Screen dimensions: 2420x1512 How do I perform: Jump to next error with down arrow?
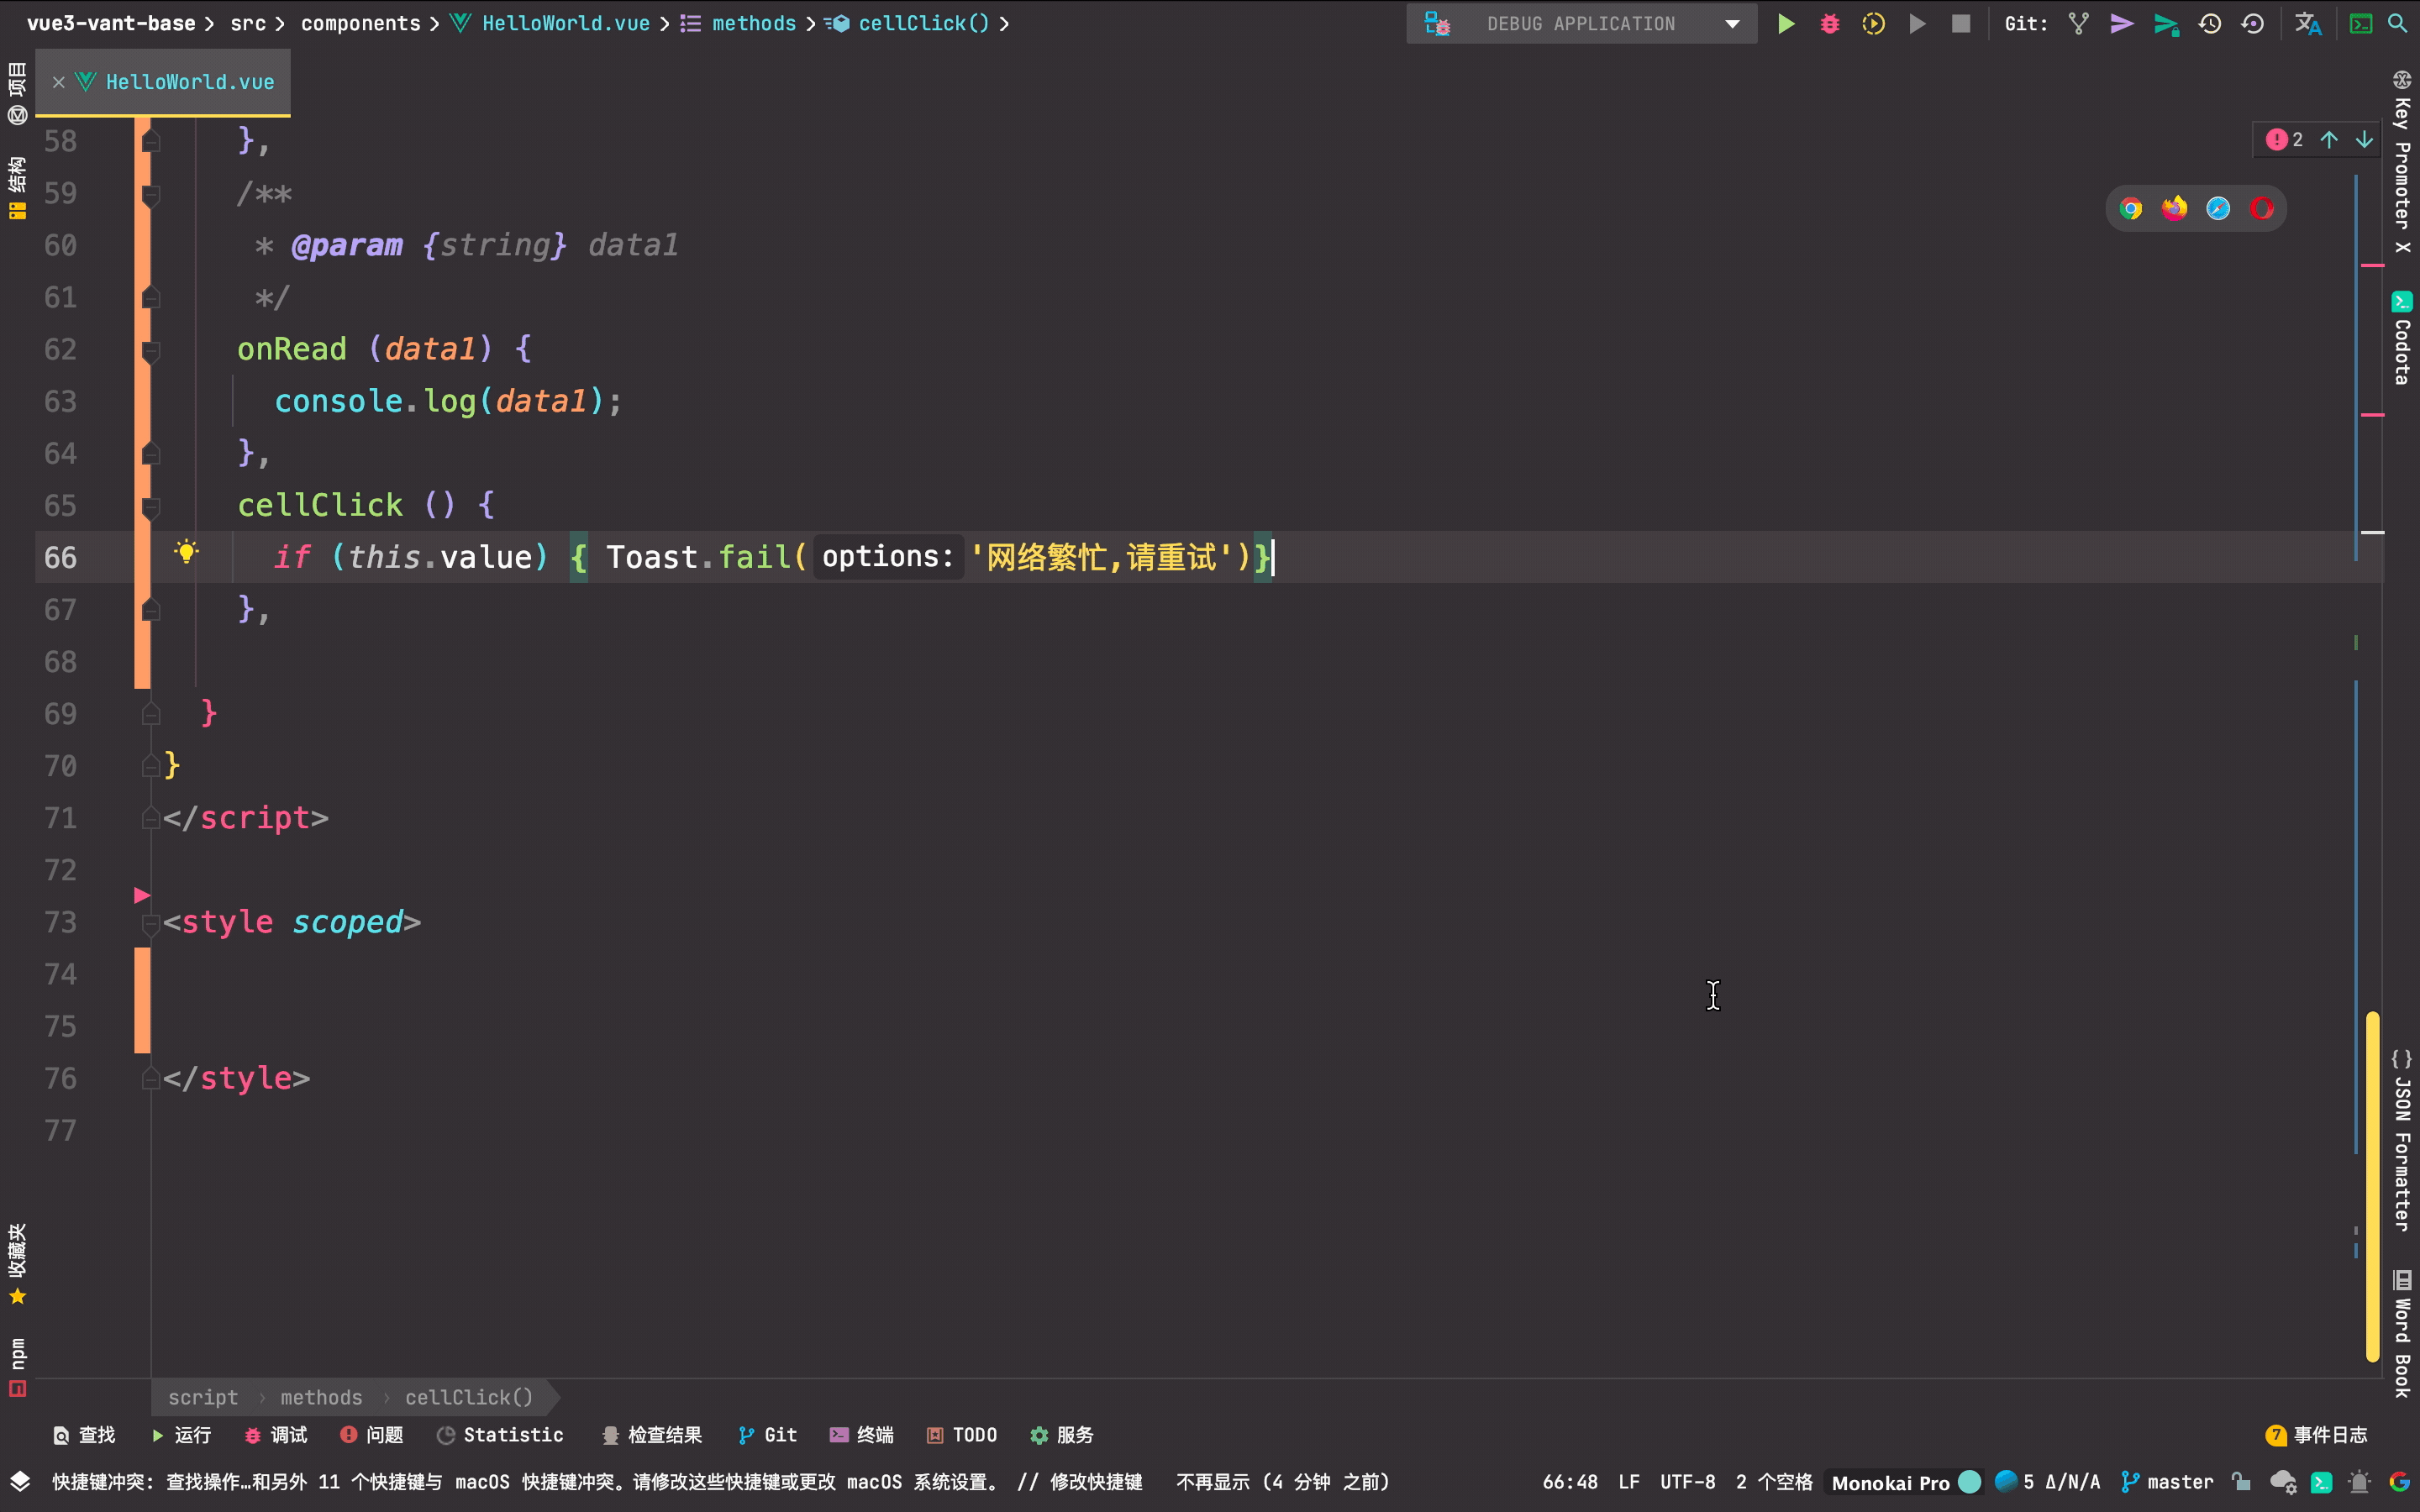[2364, 139]
